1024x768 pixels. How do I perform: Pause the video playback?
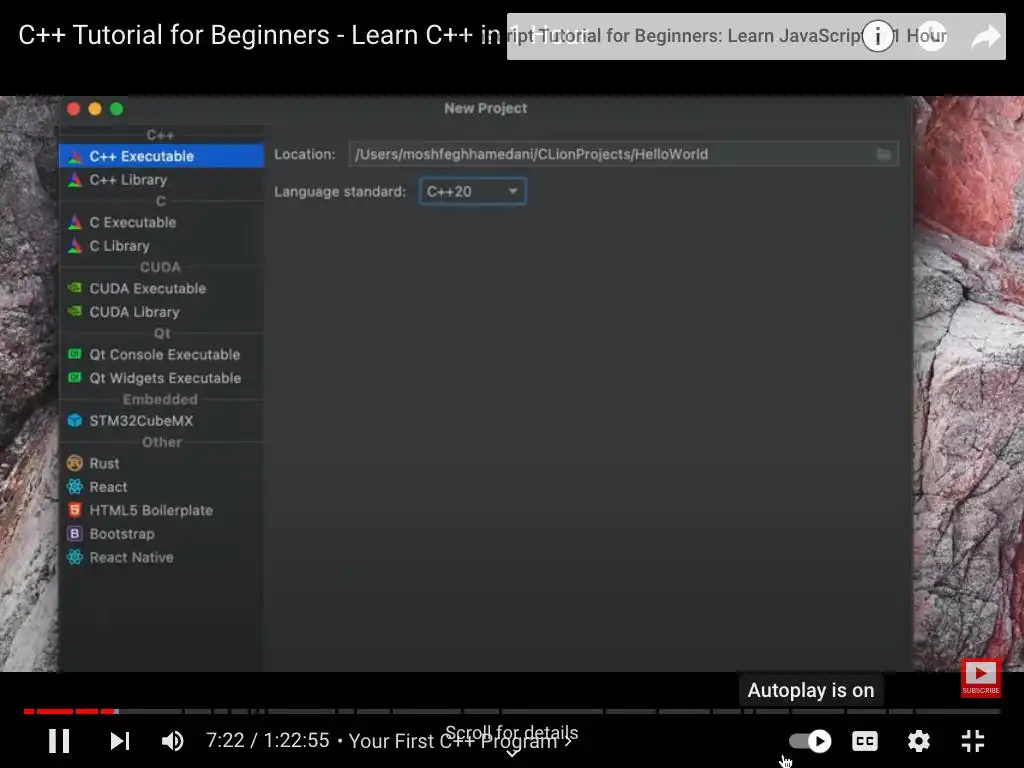pyautogui.click(x=59, y=741)
